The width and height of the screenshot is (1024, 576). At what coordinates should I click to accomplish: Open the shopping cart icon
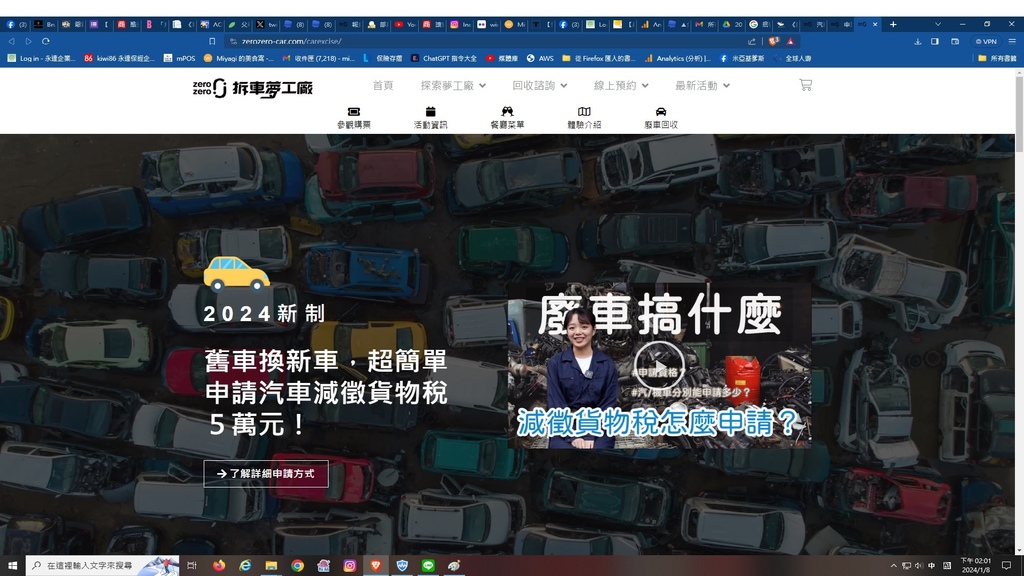pyautogui.click(x=805, y=85)
